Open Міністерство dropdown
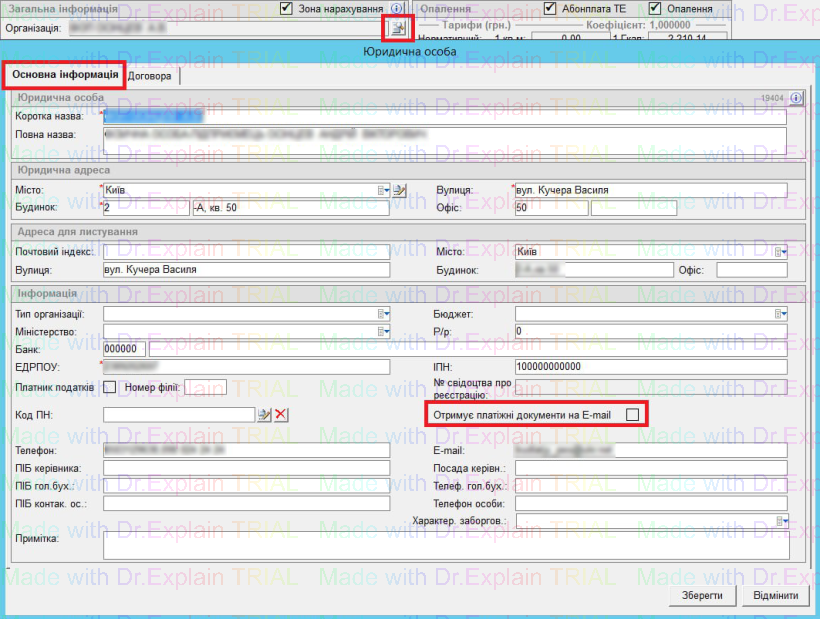This screenshot has width=820, height=619. pos(383,331)
